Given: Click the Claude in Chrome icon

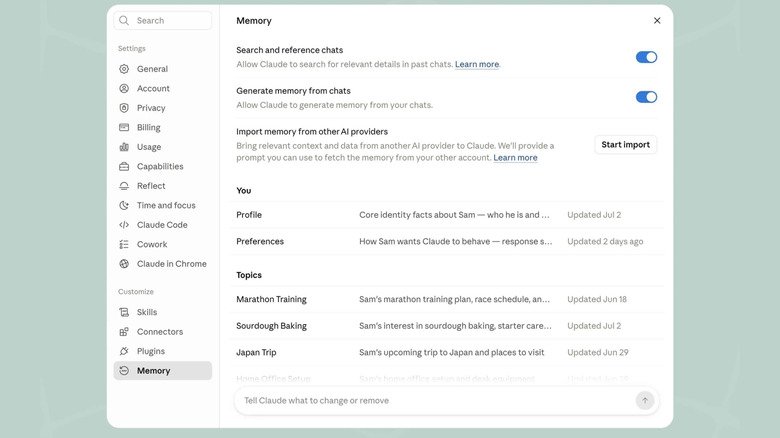Looking at the screenshot, I should (x=124, y=264).
